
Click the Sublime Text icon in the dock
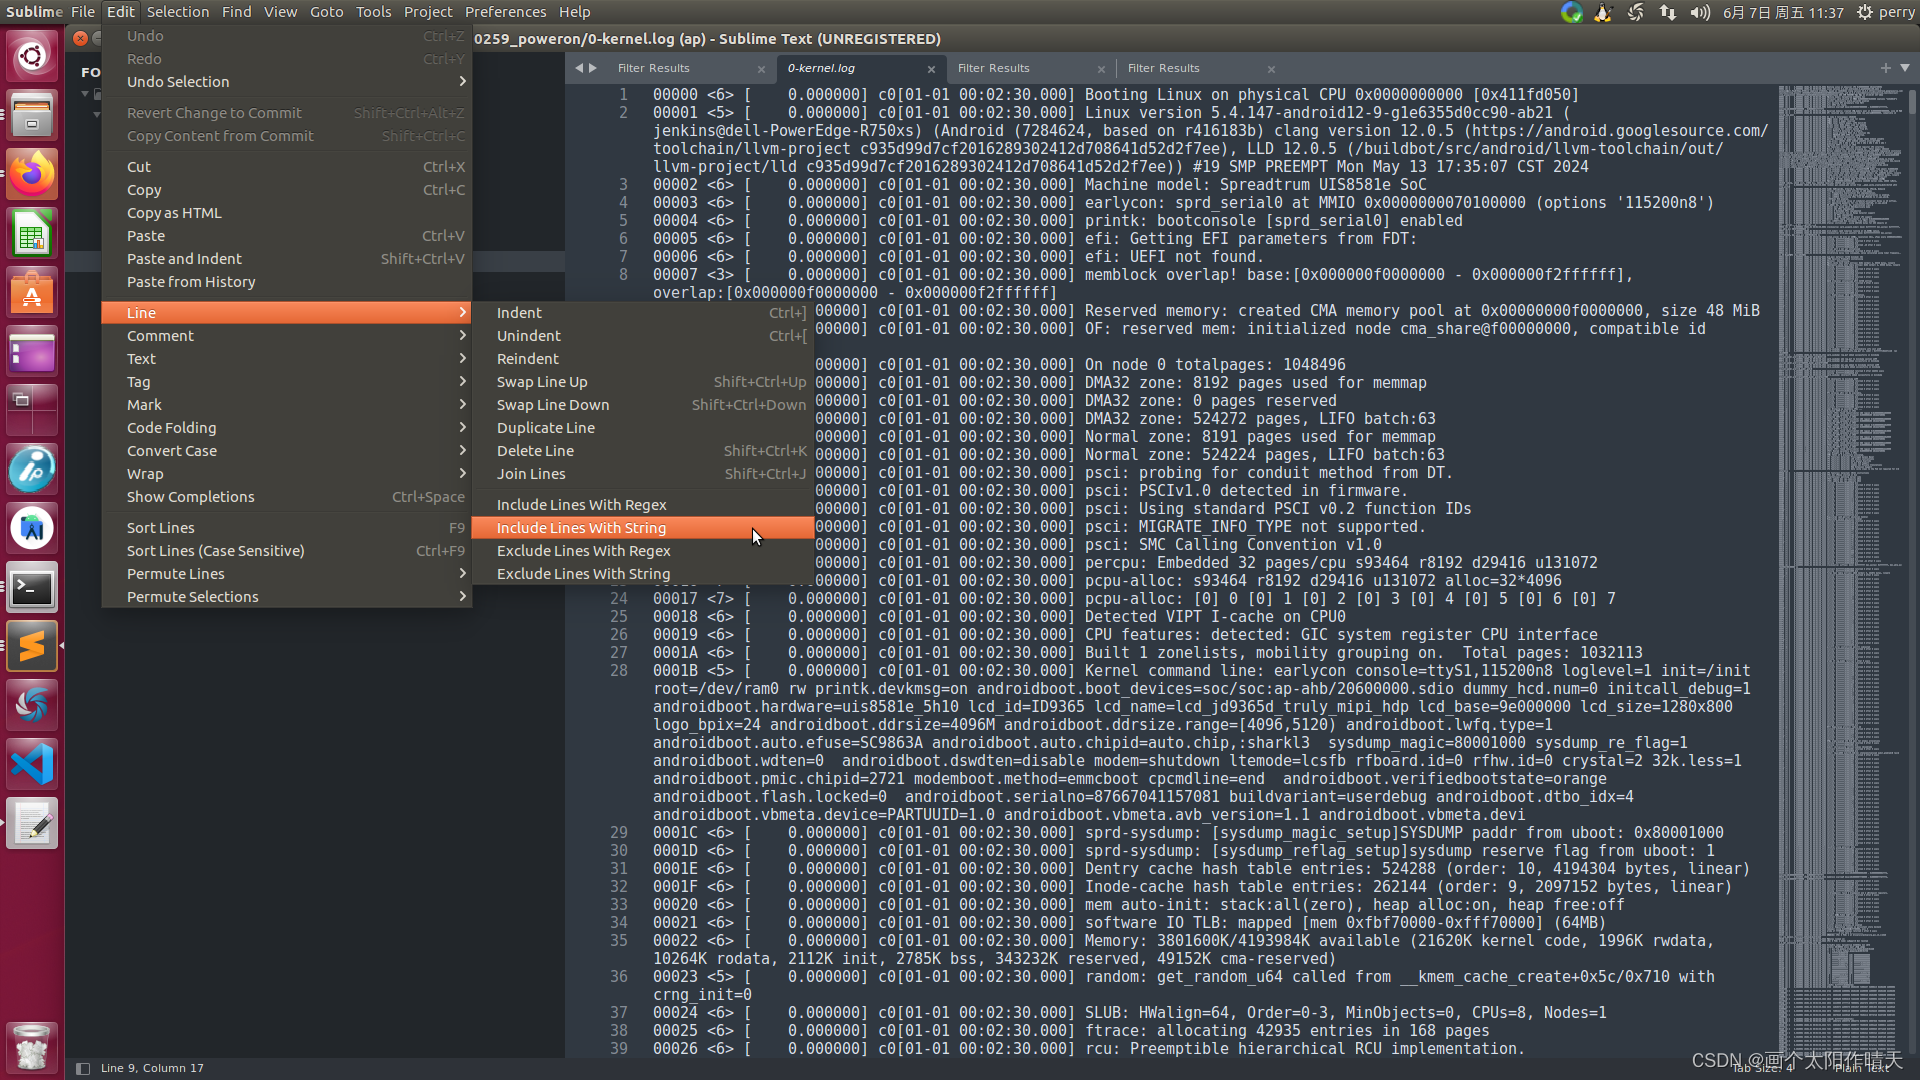[x=32, y=646]
